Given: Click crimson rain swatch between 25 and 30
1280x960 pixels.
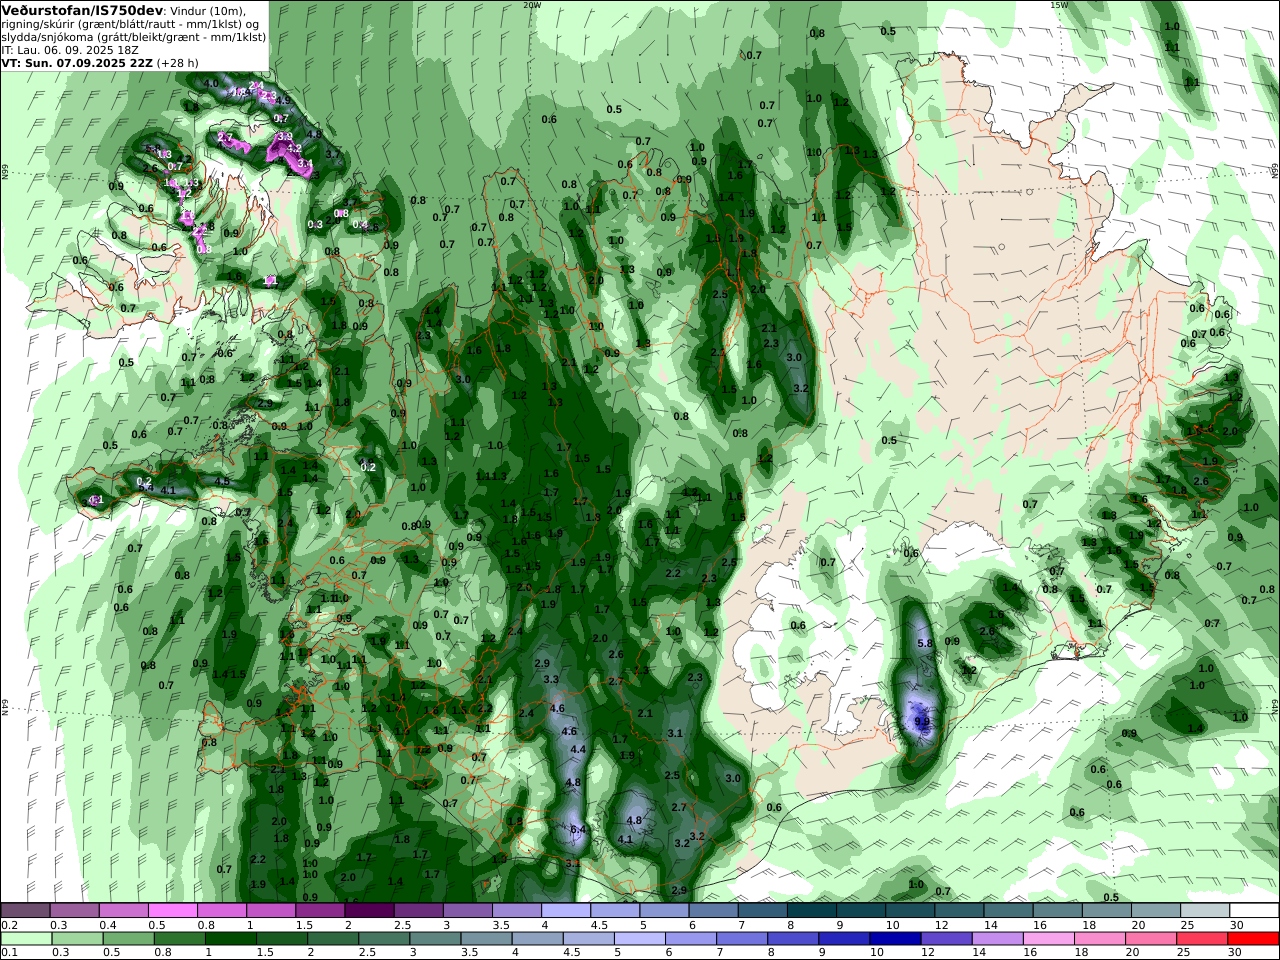Looking at the screenshot, I should (x=1201, y=939).
